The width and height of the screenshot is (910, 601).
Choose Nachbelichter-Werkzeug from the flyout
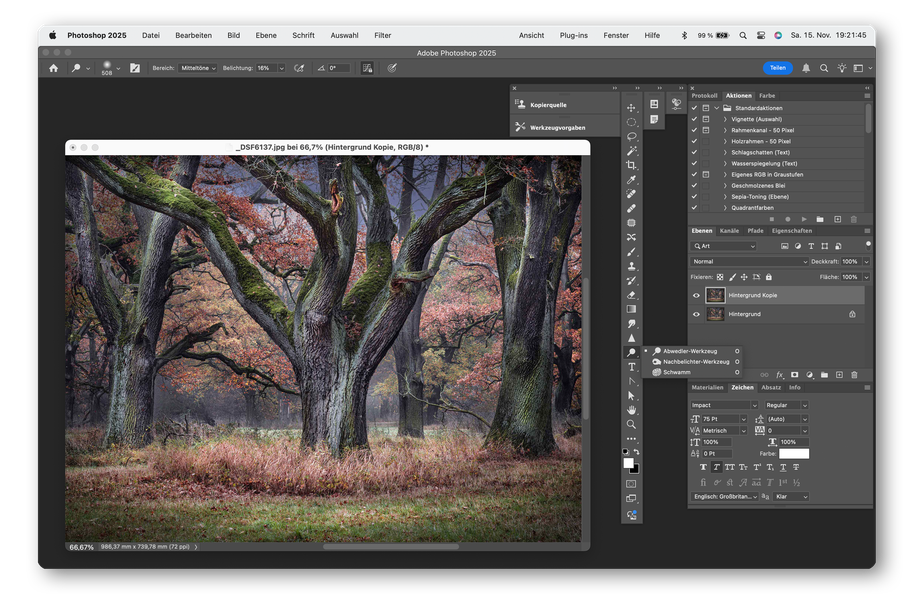coord(696,361)
